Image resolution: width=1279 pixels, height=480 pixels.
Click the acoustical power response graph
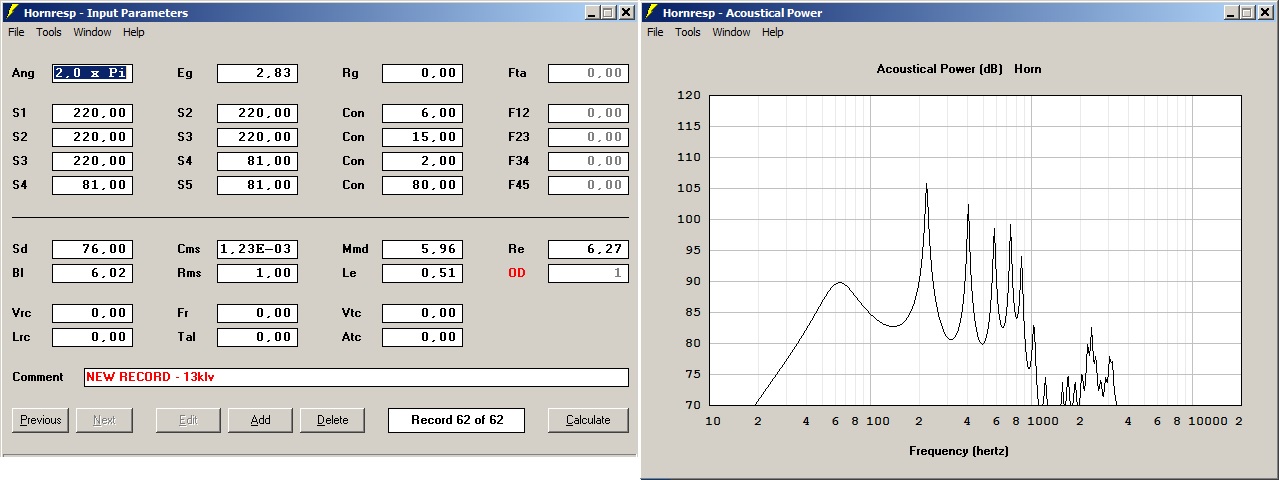[x=975, y=250]
